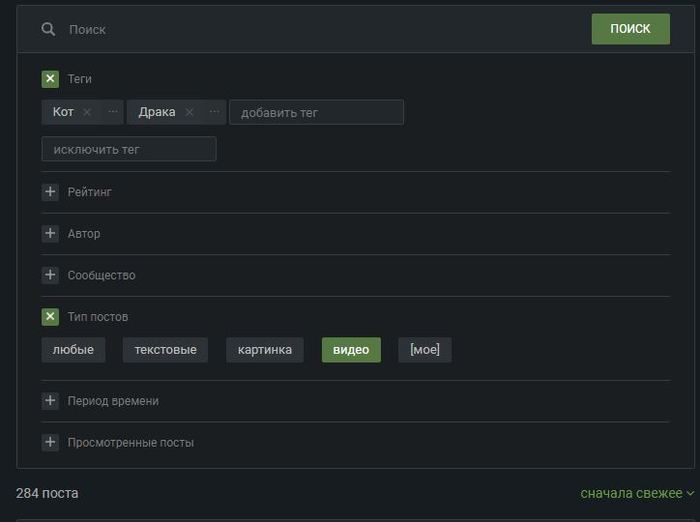Expand the Рейтинг filter section
Image resolution: width=700 pixels, height=522 pixels.
pyautogui.click(x=50, y=192)
